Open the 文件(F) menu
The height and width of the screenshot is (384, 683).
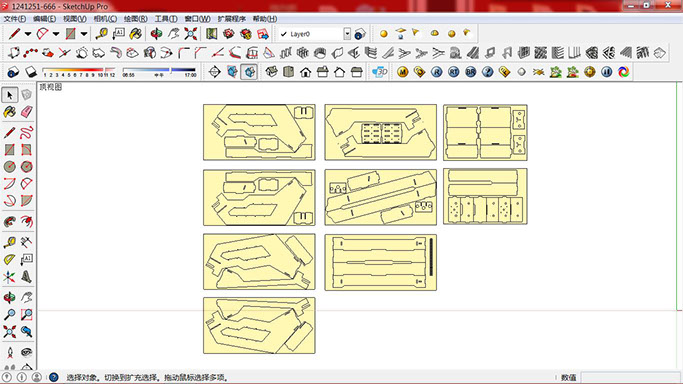(x=15, y=19)
